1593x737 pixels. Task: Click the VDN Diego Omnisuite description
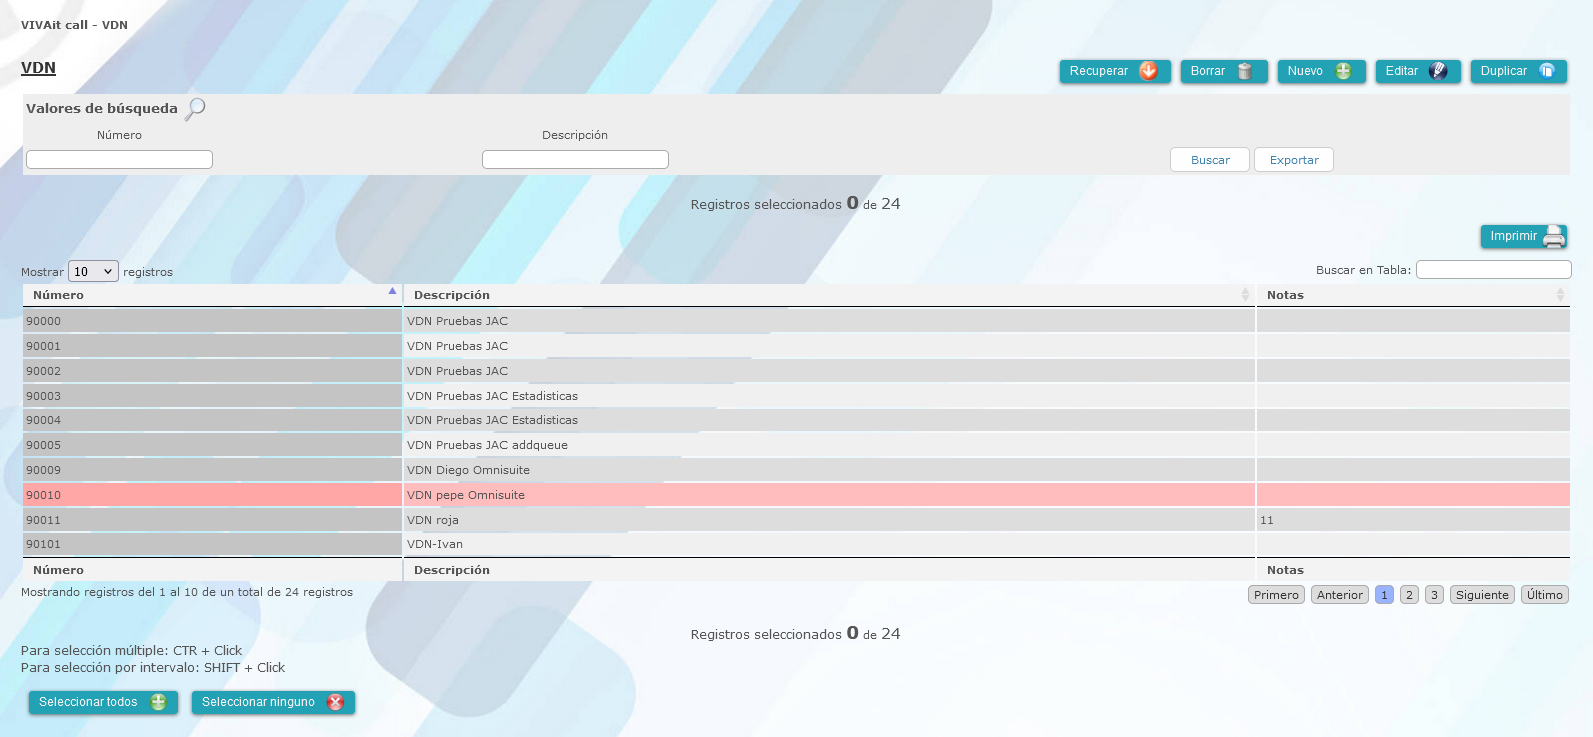tap(468, 470)
